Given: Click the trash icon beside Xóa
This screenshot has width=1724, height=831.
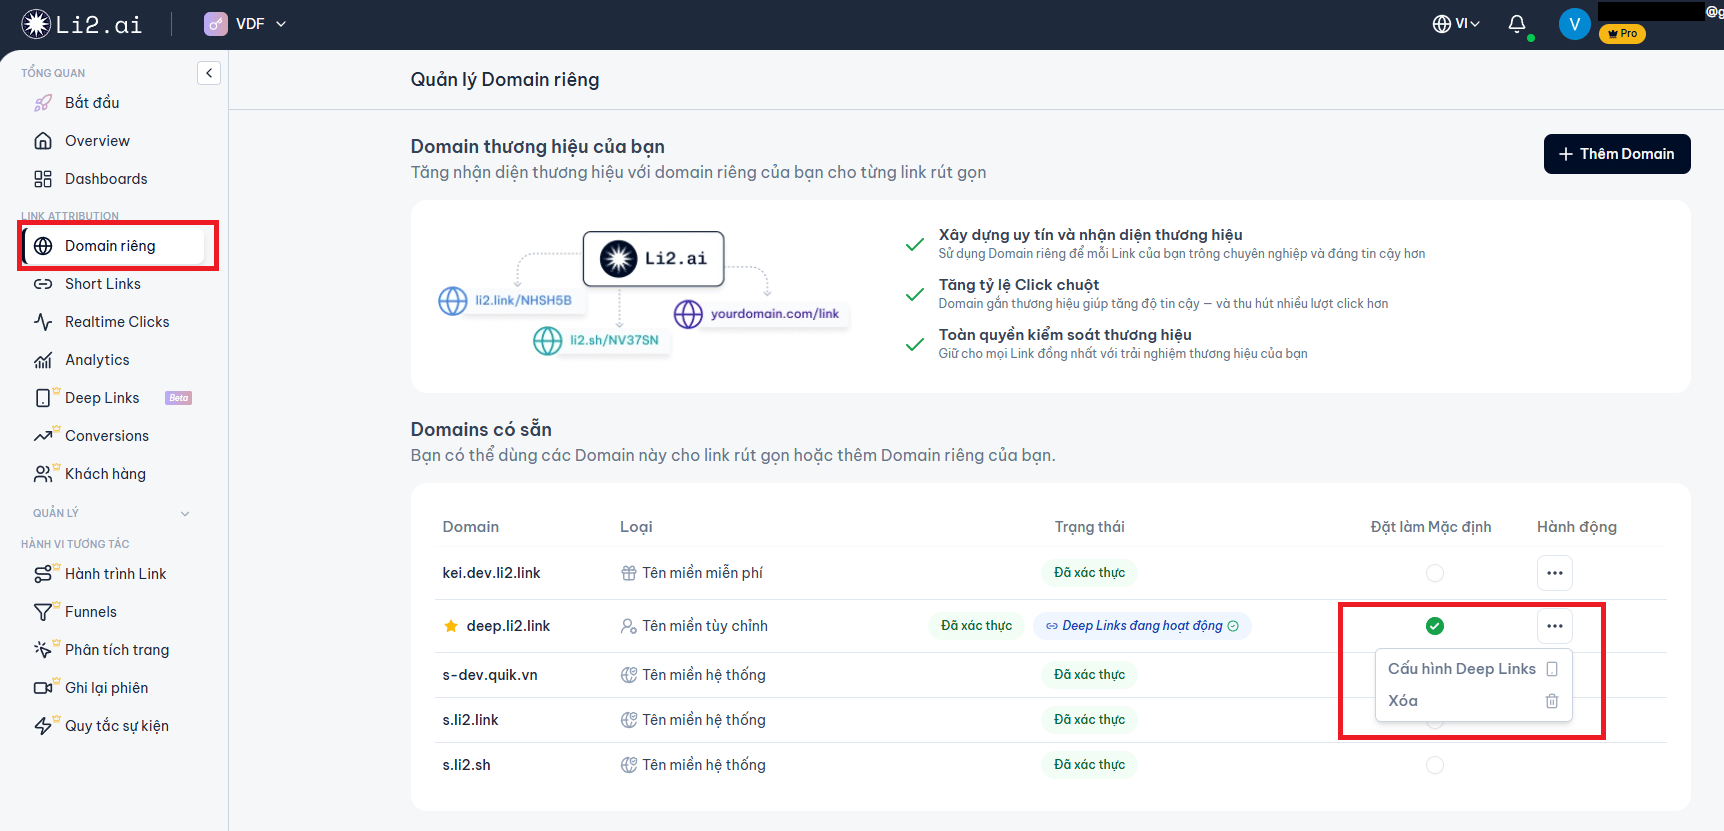Looking at the screenshot, I should 1552,701.
